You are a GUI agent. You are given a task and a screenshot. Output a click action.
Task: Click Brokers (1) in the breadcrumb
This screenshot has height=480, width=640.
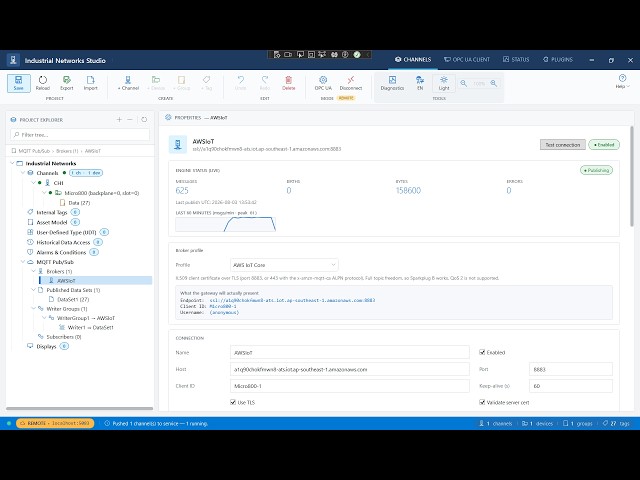67,151
